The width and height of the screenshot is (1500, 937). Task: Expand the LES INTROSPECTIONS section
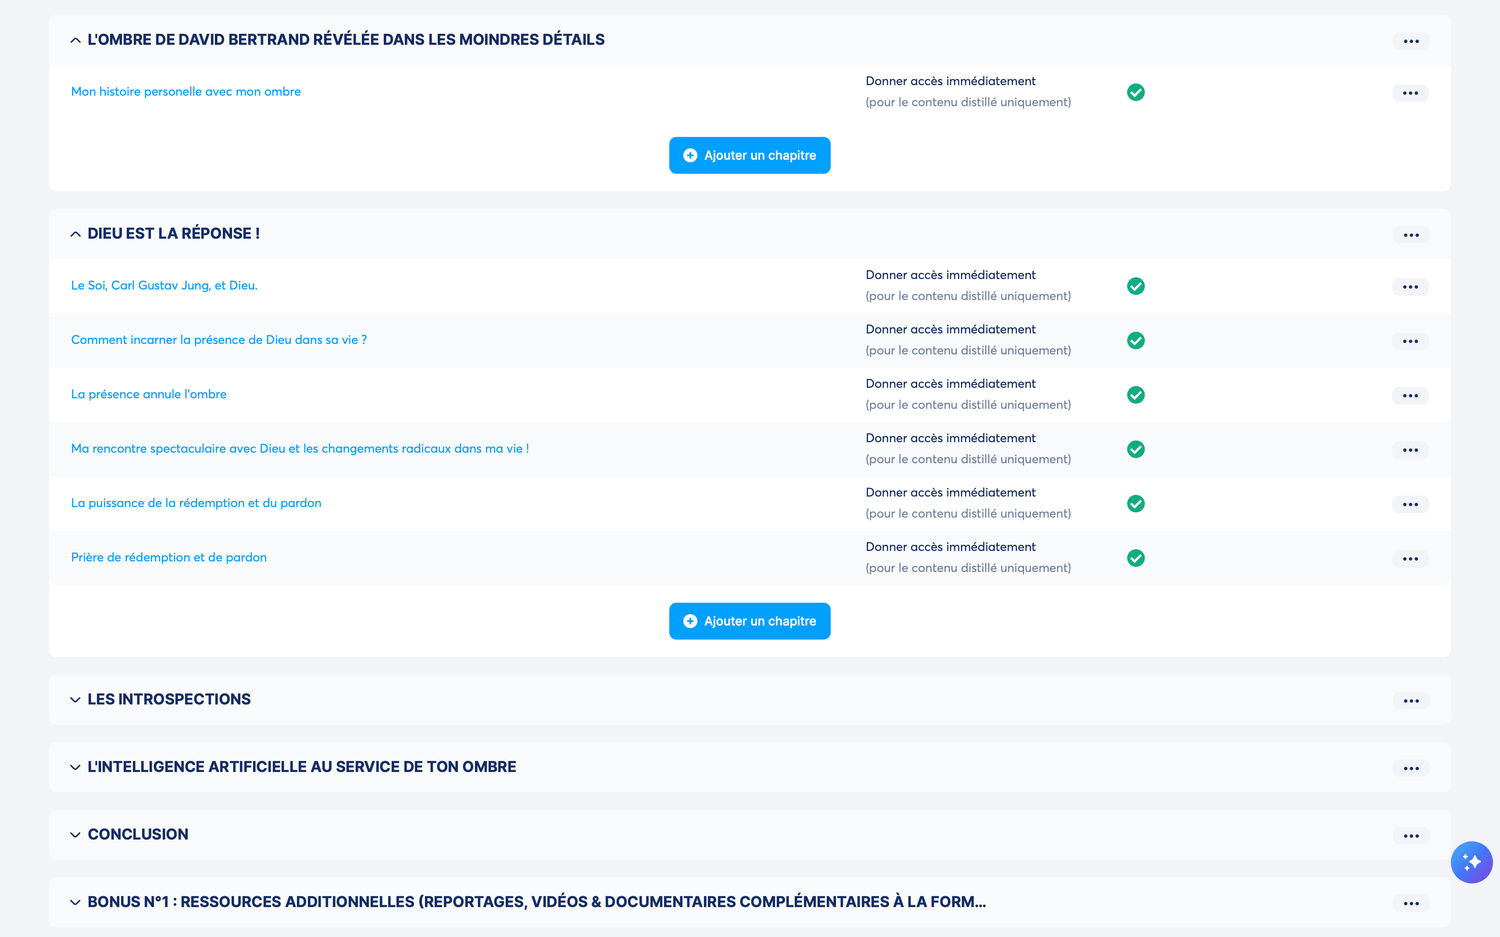point(75,700)
